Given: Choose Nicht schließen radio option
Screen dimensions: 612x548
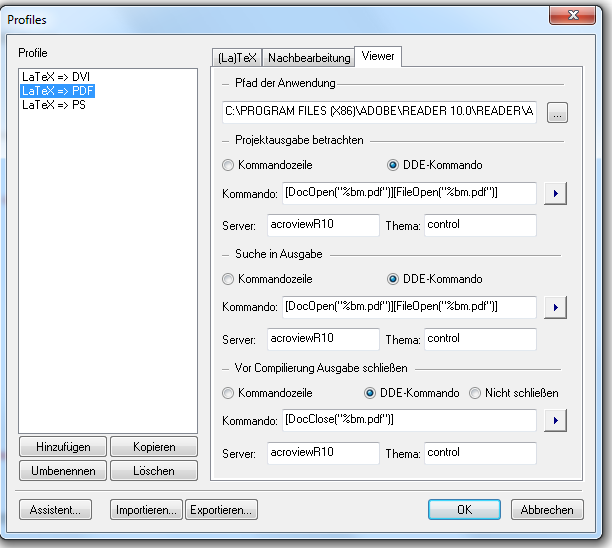Looking at the screenshot, I should pos(476,393).
